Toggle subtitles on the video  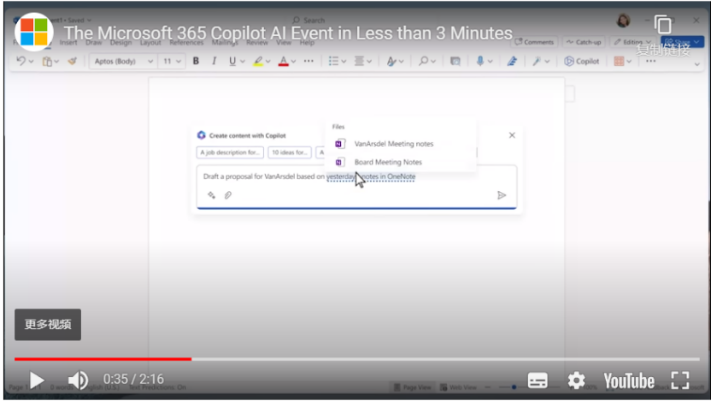(537, 381)
